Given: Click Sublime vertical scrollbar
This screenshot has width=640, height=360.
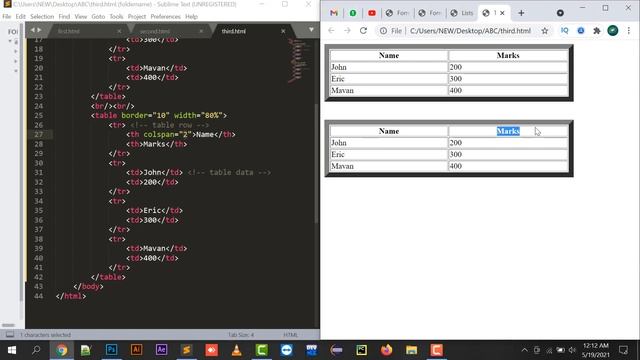Looking at the screenshot, I should pyautogui.click(x=316, y=163).
